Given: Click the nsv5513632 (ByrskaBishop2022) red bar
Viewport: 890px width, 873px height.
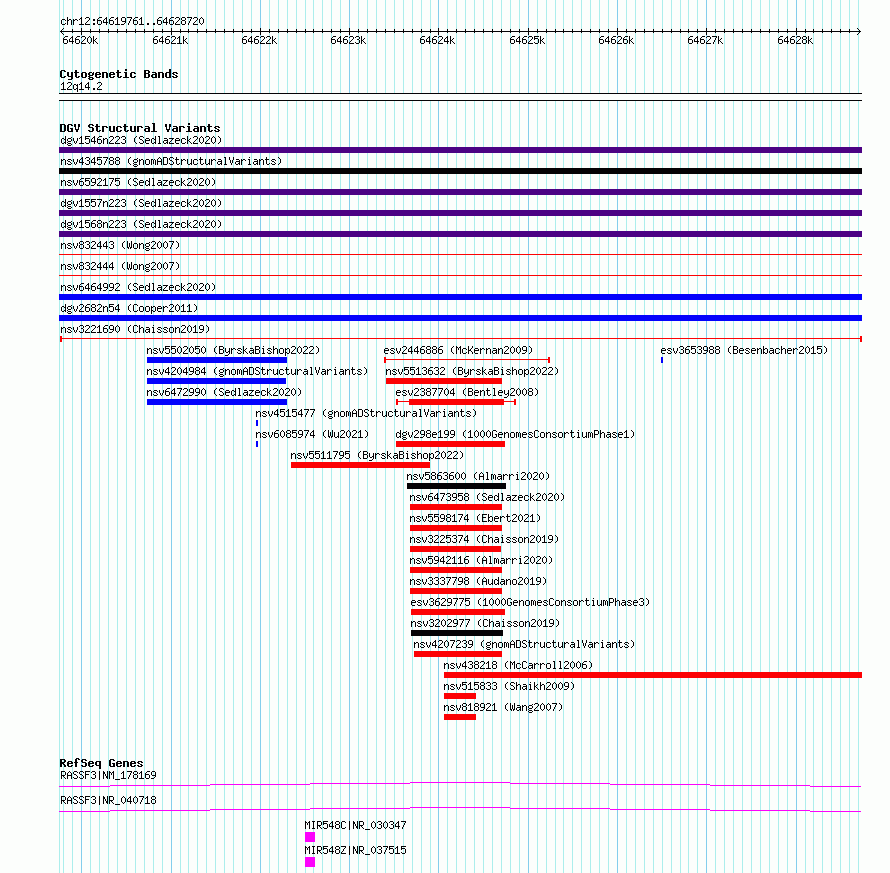Looking at the screenshot, I should (x=444, y=381).
